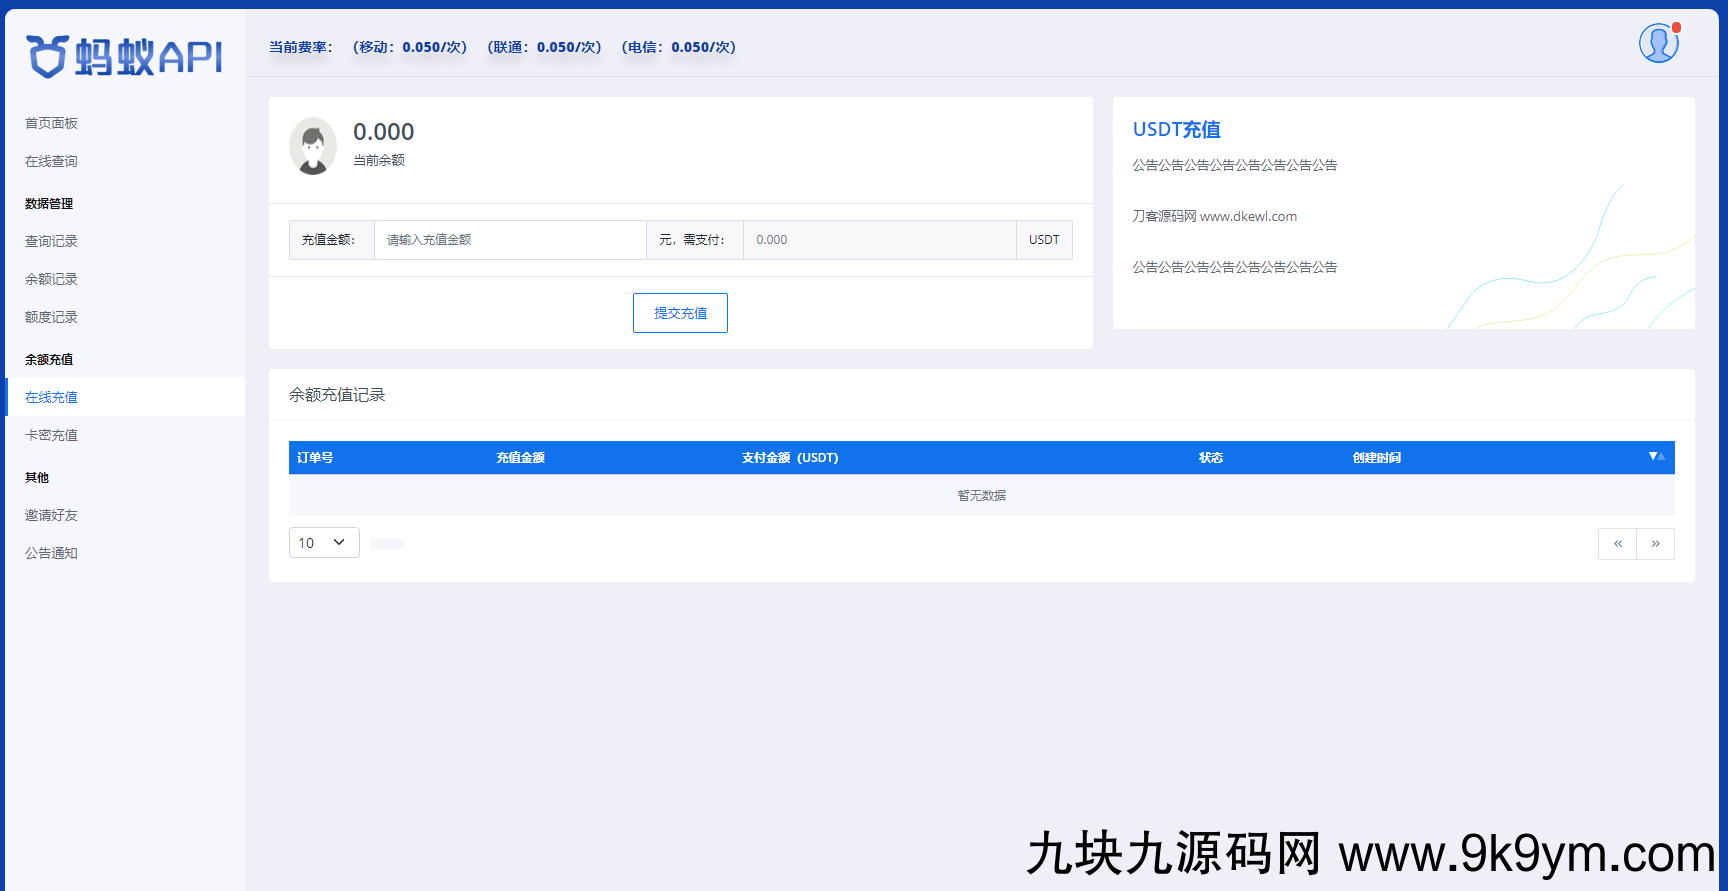Image resolution: width=1728 pixels, height=891 pixels.
Task: Click the 蚂蚁API logo
Action: (x=124, y=57)
